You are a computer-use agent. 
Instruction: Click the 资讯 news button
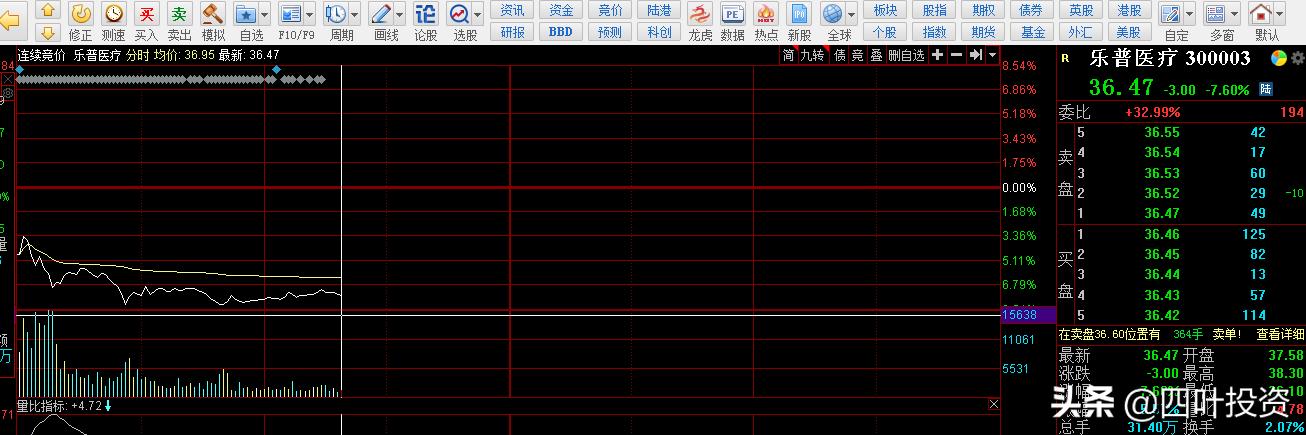point(513,10)
